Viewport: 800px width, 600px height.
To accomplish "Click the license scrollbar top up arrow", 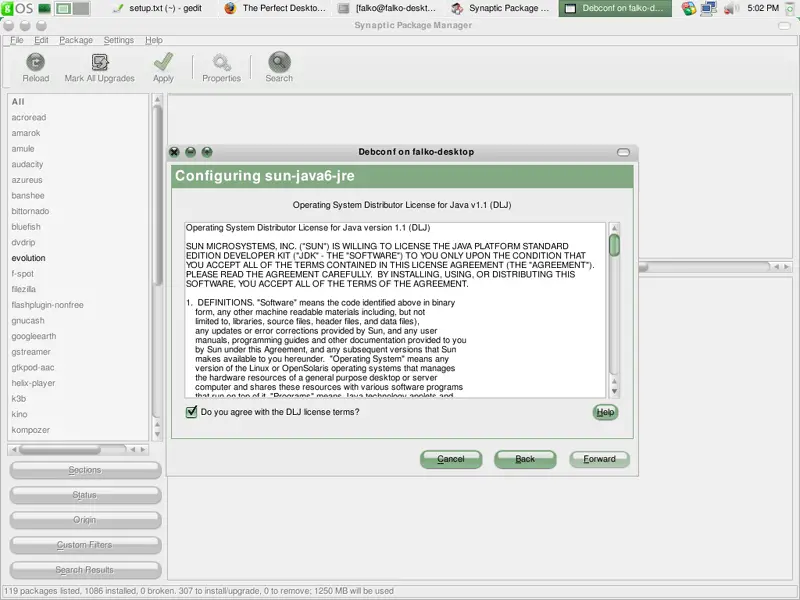I will click(614, 228).
